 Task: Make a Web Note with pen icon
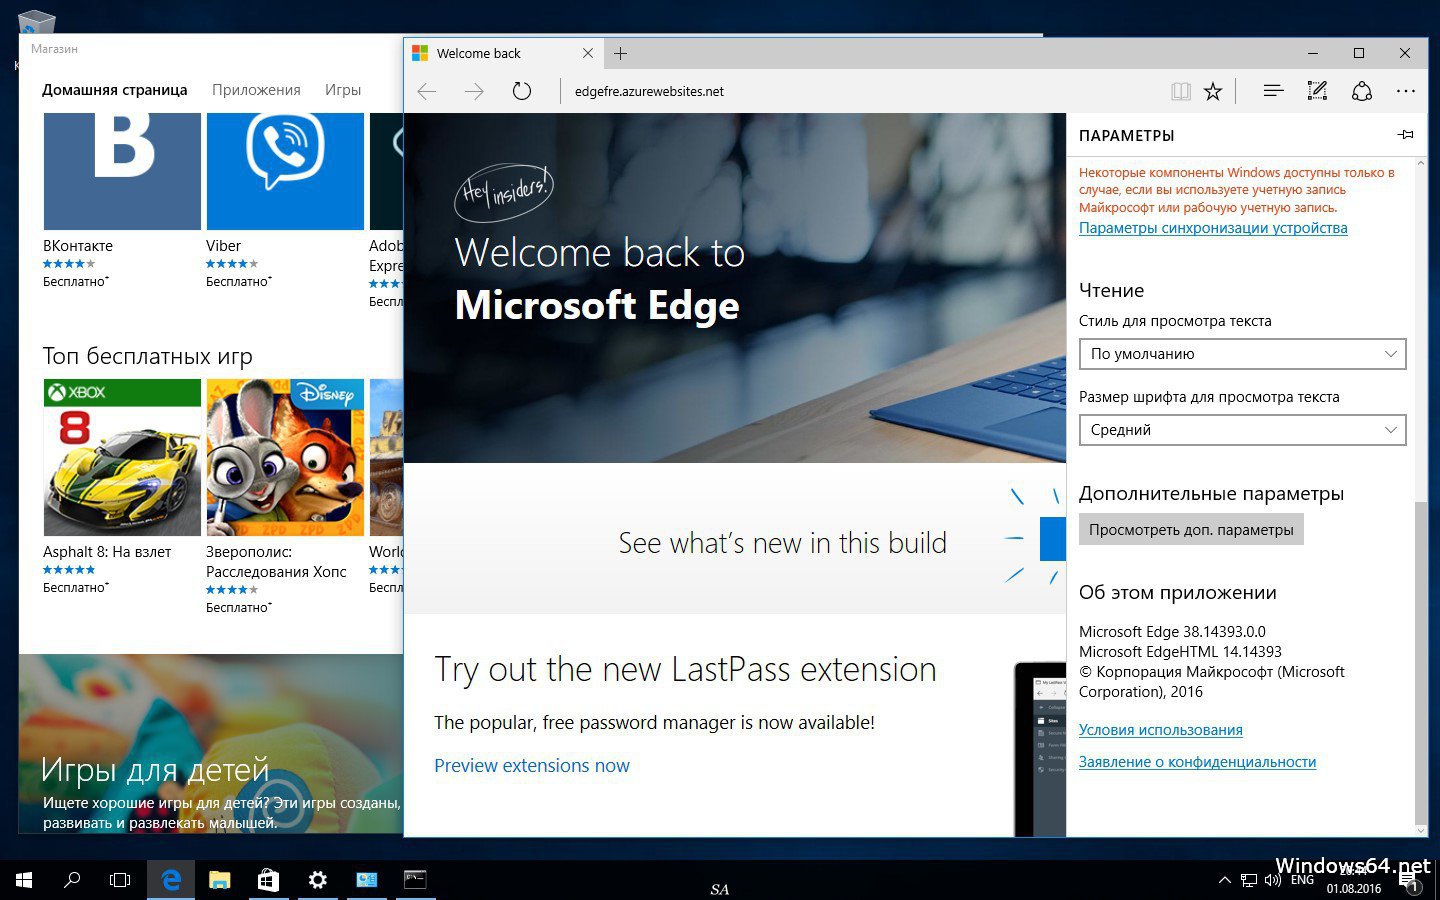point(1317,91)
